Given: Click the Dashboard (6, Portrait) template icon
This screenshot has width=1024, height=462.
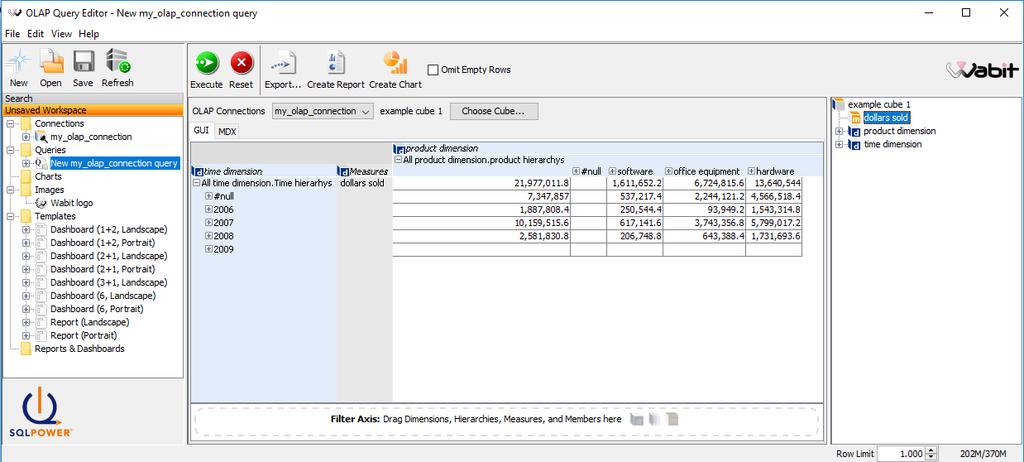Looking at the screenshot, I should pyautogui.click(x=40, y=309).
